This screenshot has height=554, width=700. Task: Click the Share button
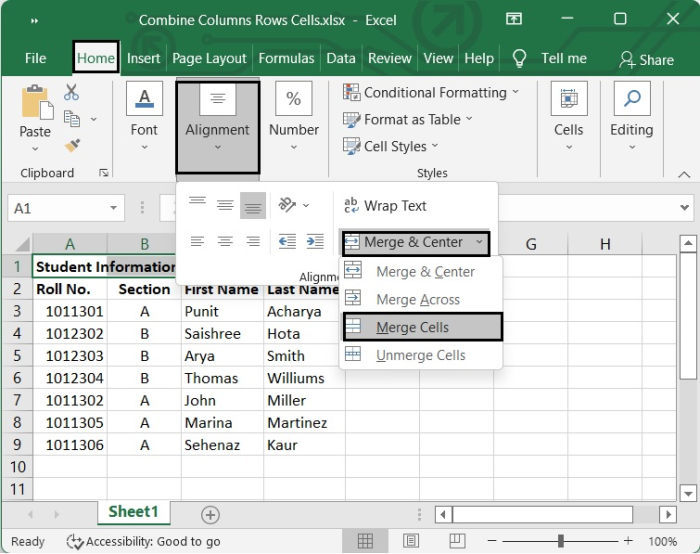(x=646, y=59)
